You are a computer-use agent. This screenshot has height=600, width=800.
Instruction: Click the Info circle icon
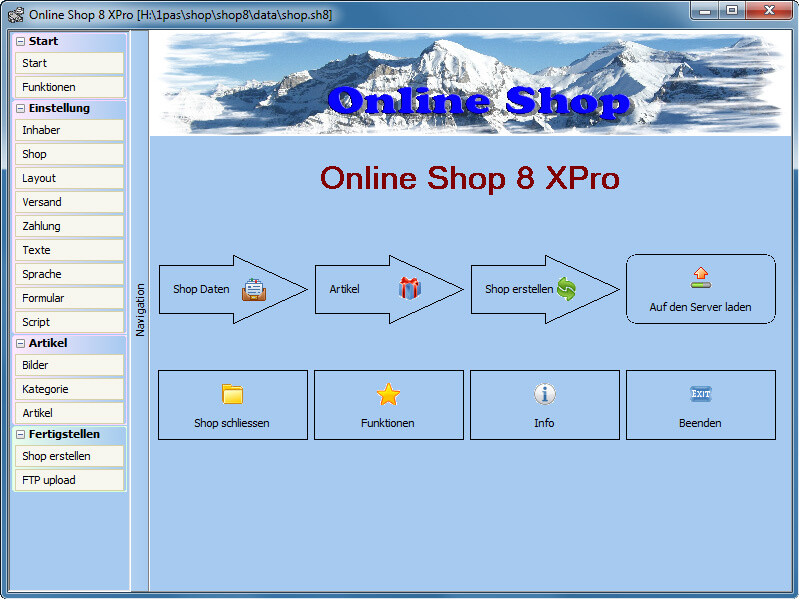[544, 395]
